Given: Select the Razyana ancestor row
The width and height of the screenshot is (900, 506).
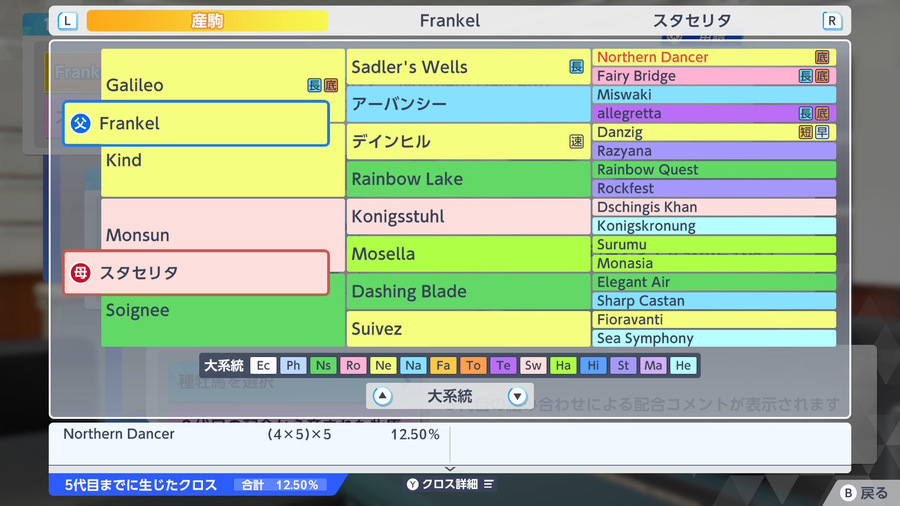Looking at the screenshot, I should click(x=714, y=151).
